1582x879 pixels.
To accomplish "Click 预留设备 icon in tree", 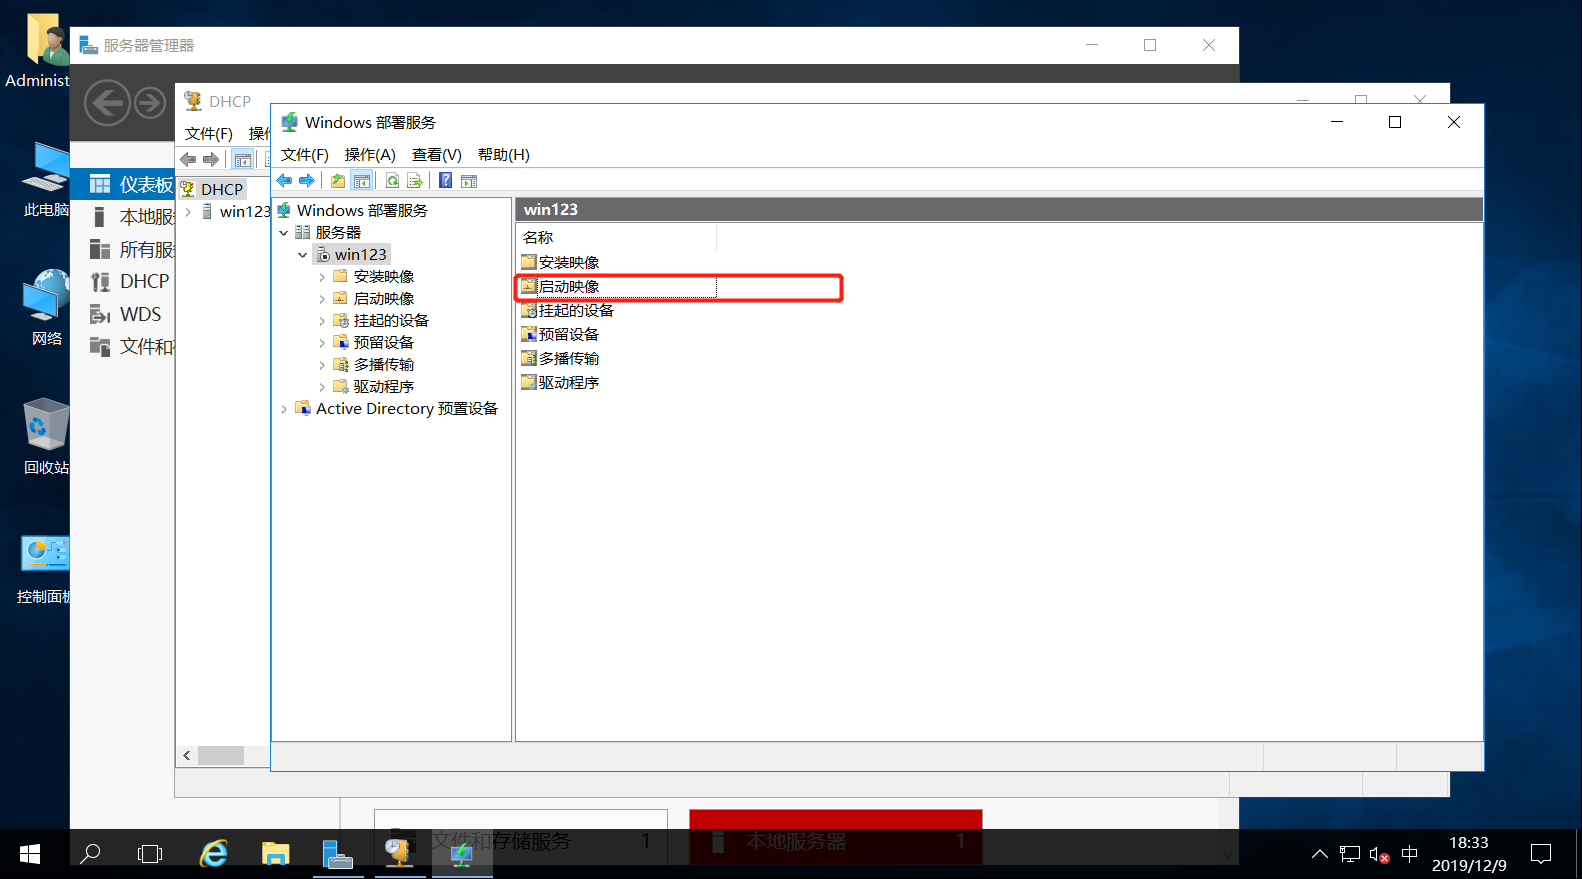I will pyautogui.click(x=340, y=343).
